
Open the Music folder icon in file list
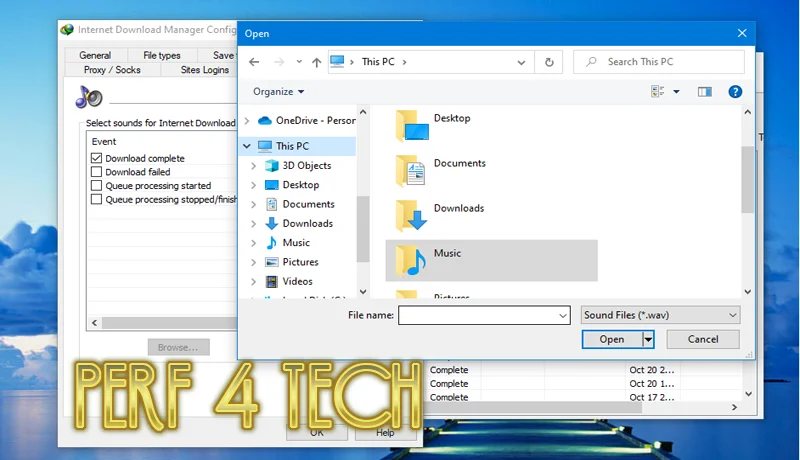coord(411,260)
